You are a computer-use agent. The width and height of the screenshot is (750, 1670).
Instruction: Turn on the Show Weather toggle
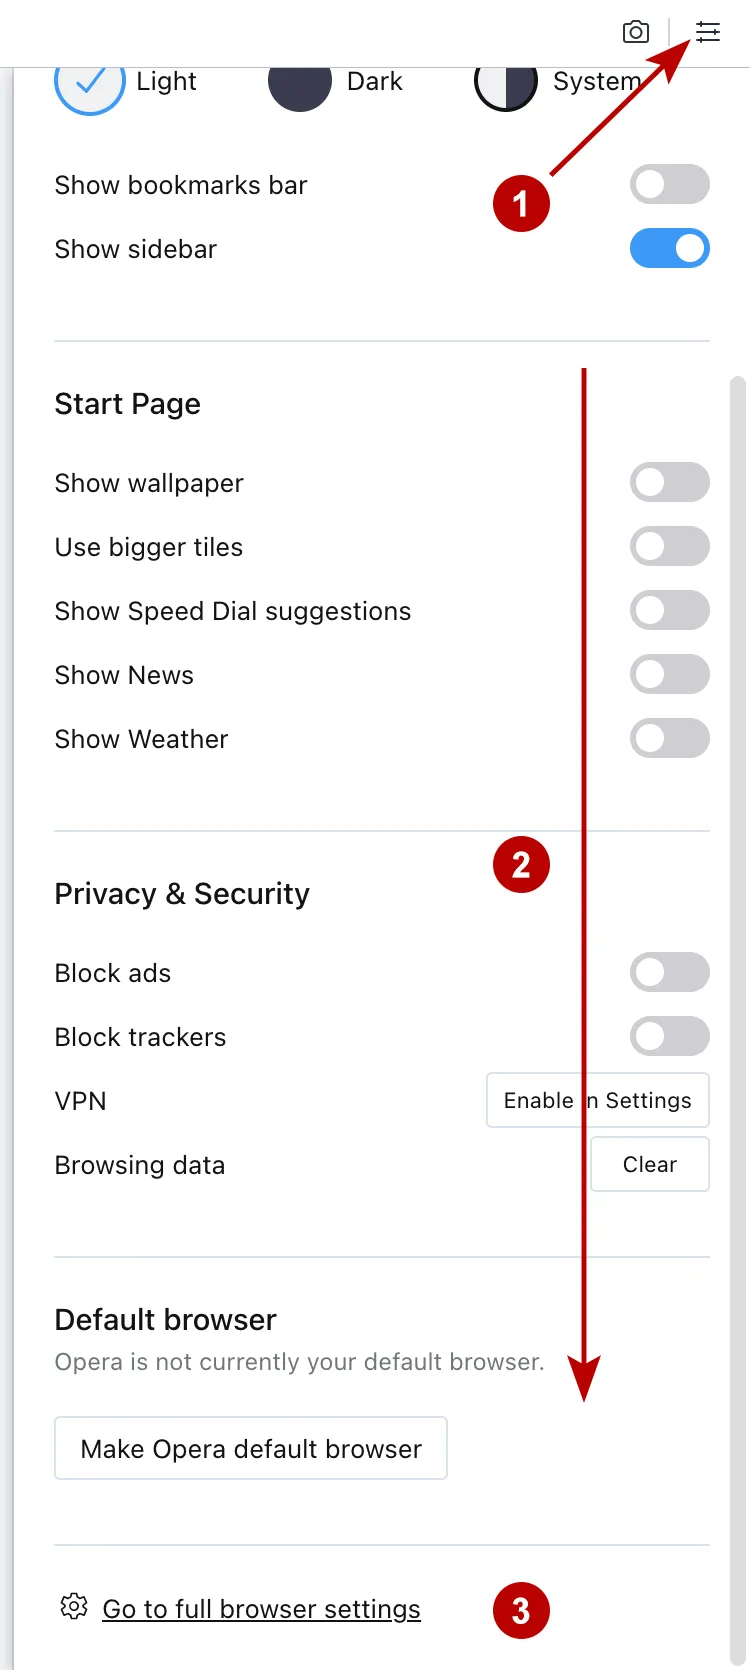[670, 738]
